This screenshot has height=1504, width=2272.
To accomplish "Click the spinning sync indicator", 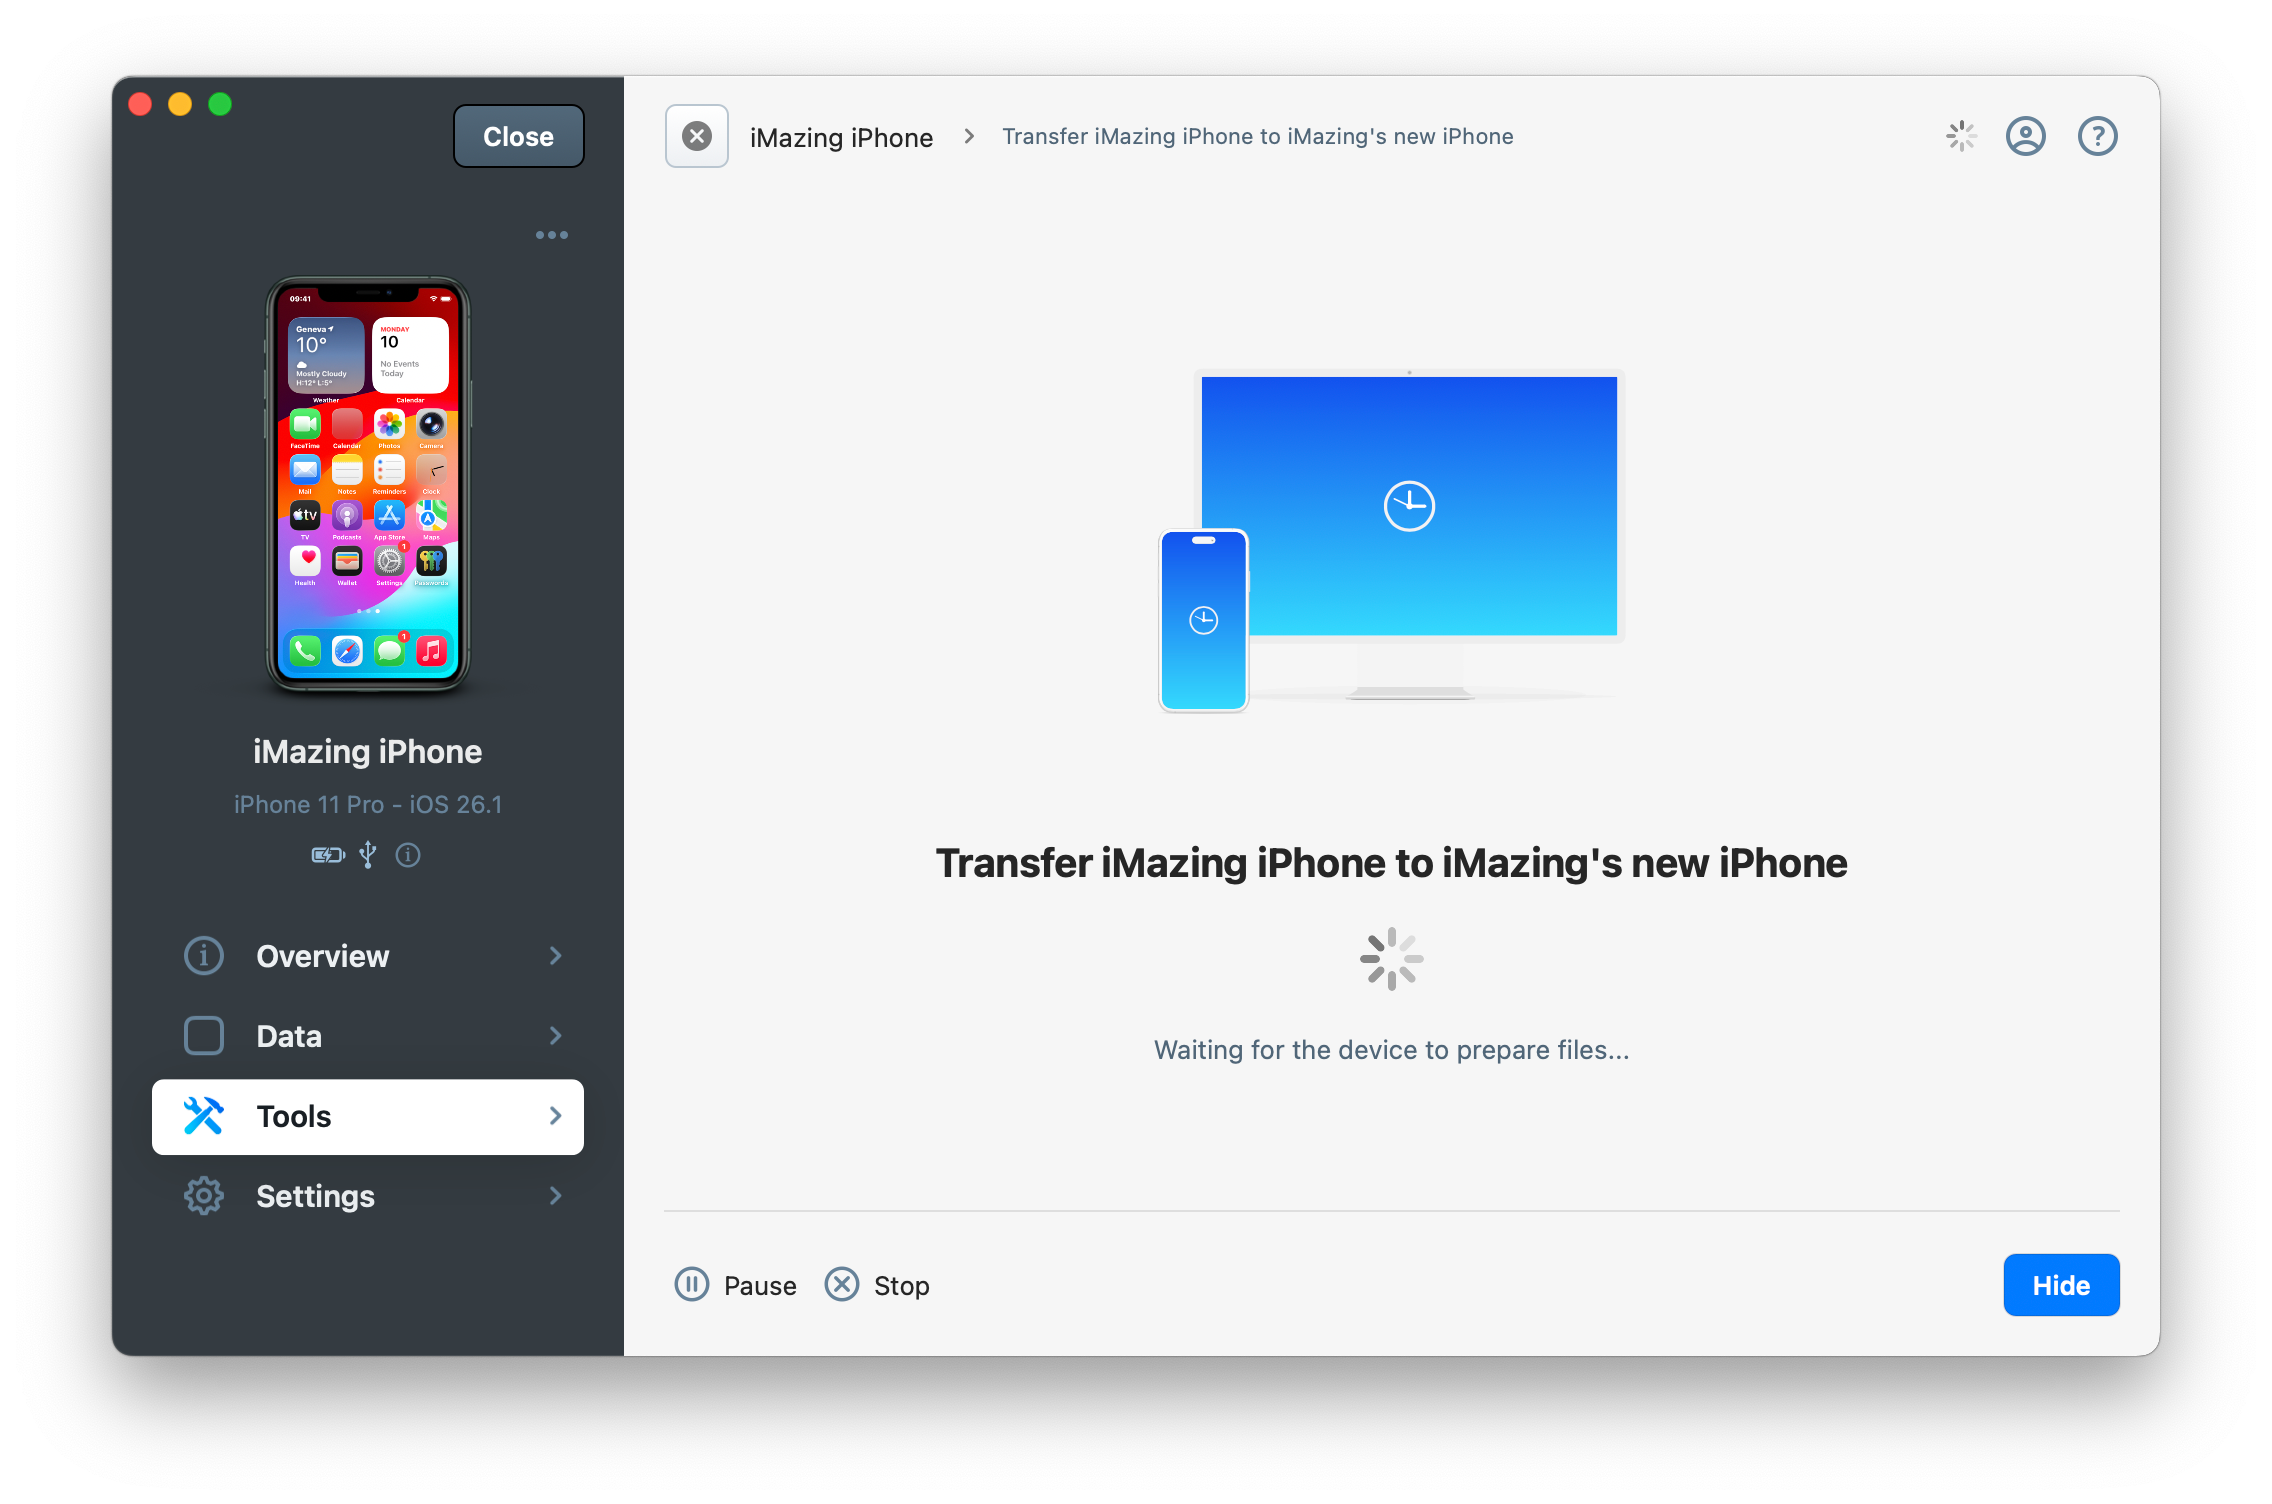I will [x=1960, y=136].
